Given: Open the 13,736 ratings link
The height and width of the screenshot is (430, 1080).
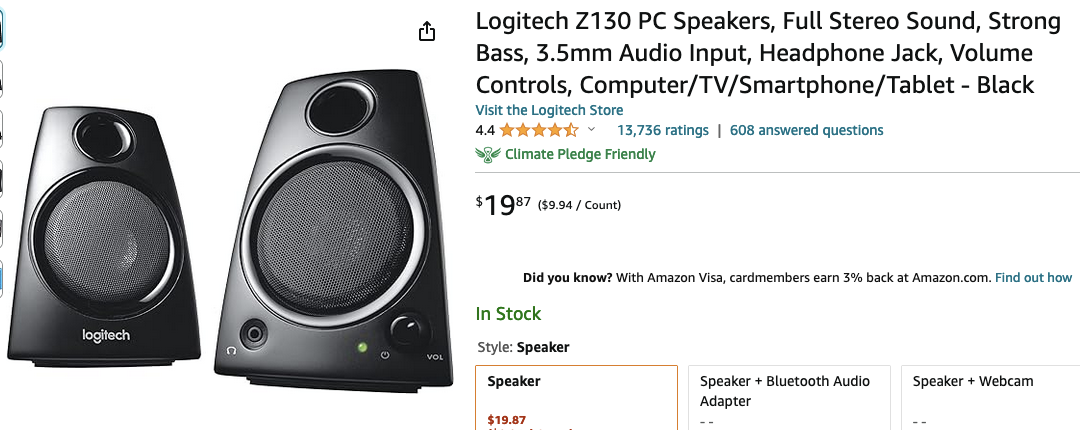Looking at the screenshot, I should [x=662, y=130].
